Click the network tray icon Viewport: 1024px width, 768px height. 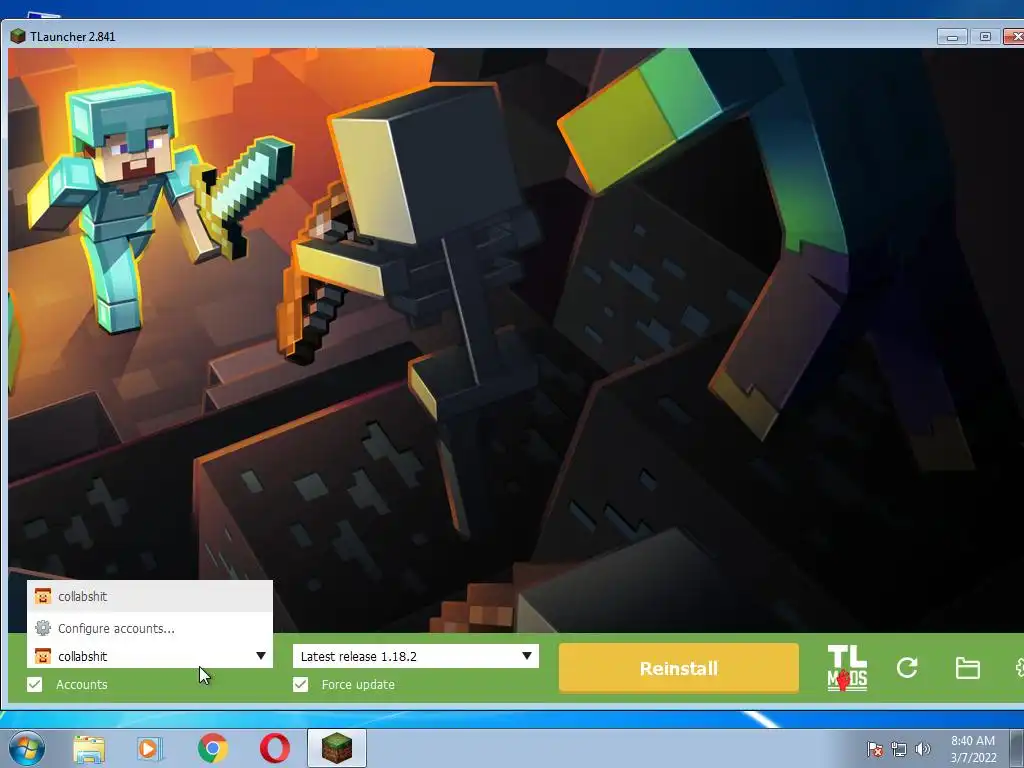899,749
